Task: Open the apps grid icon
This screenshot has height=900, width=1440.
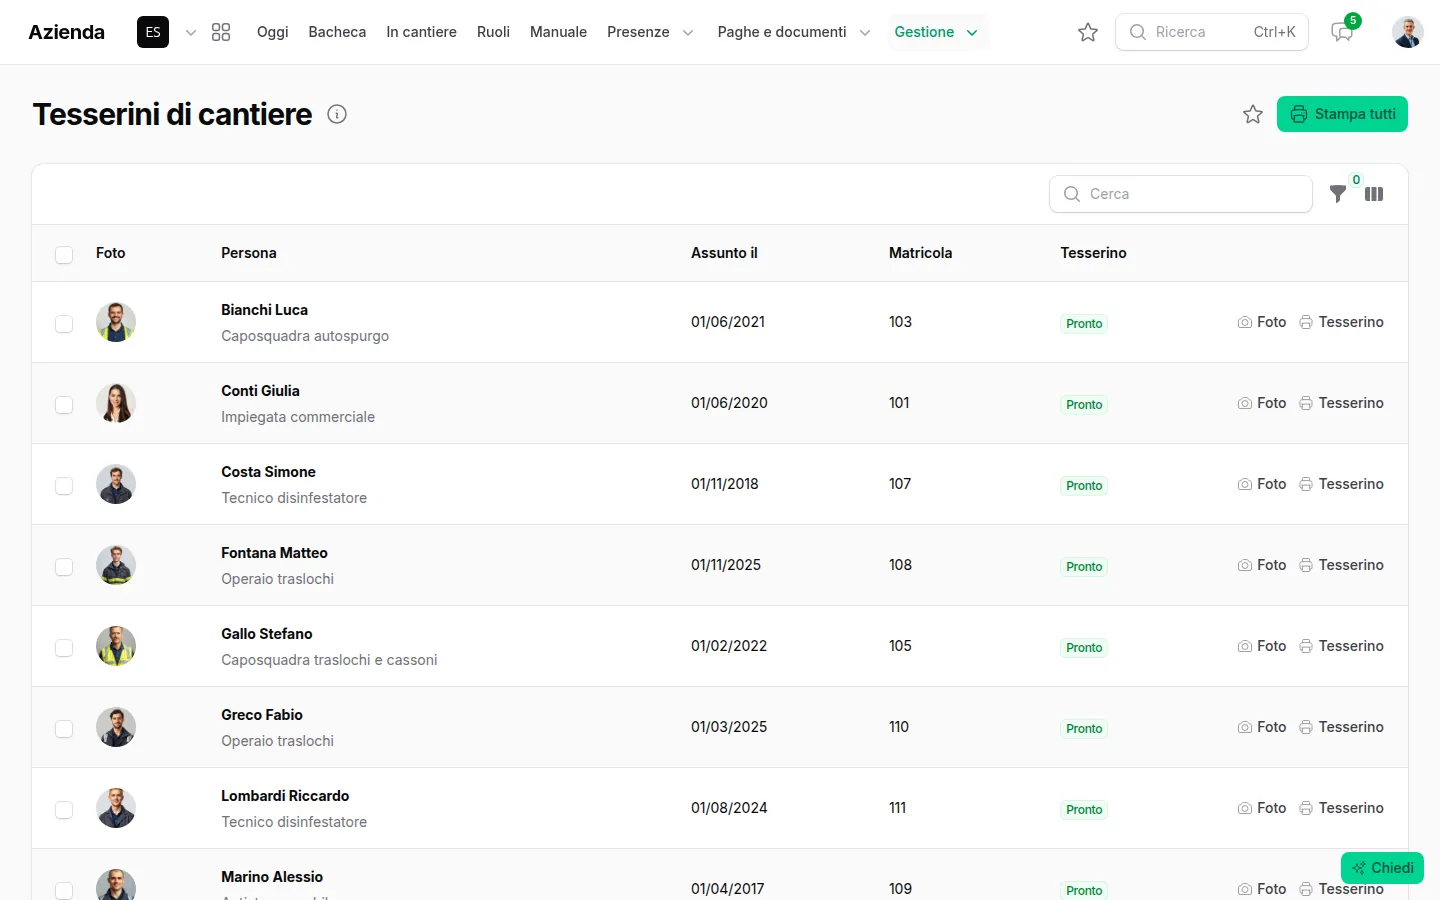Action: pyautogui.click(x=221, y=32)
